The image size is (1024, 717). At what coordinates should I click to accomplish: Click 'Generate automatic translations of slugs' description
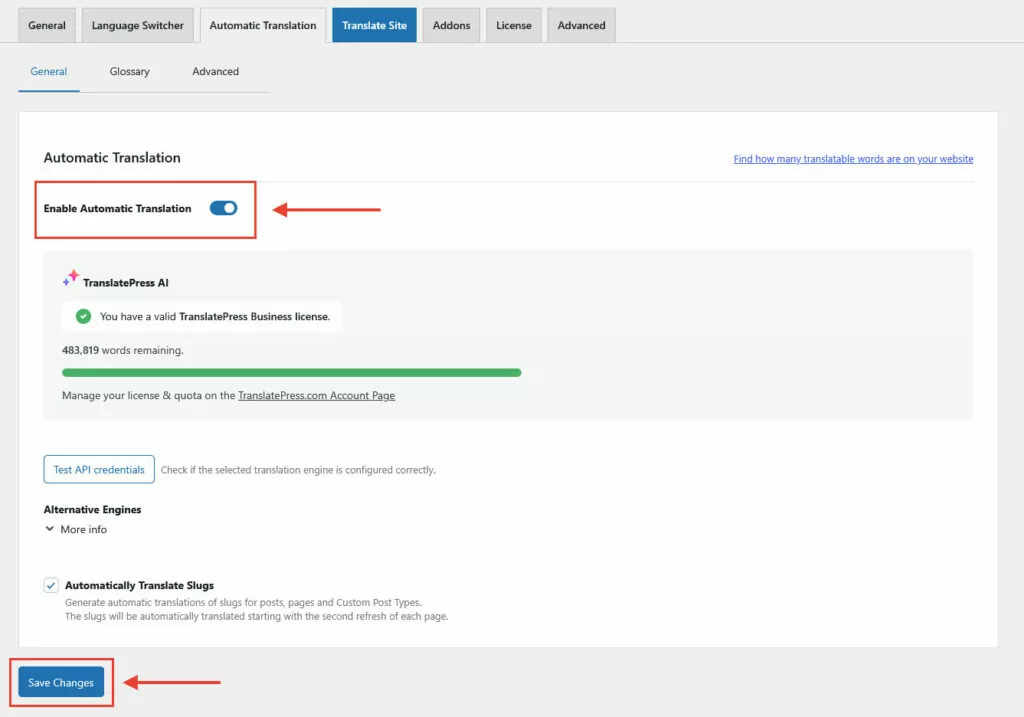(x=243, y=603)
